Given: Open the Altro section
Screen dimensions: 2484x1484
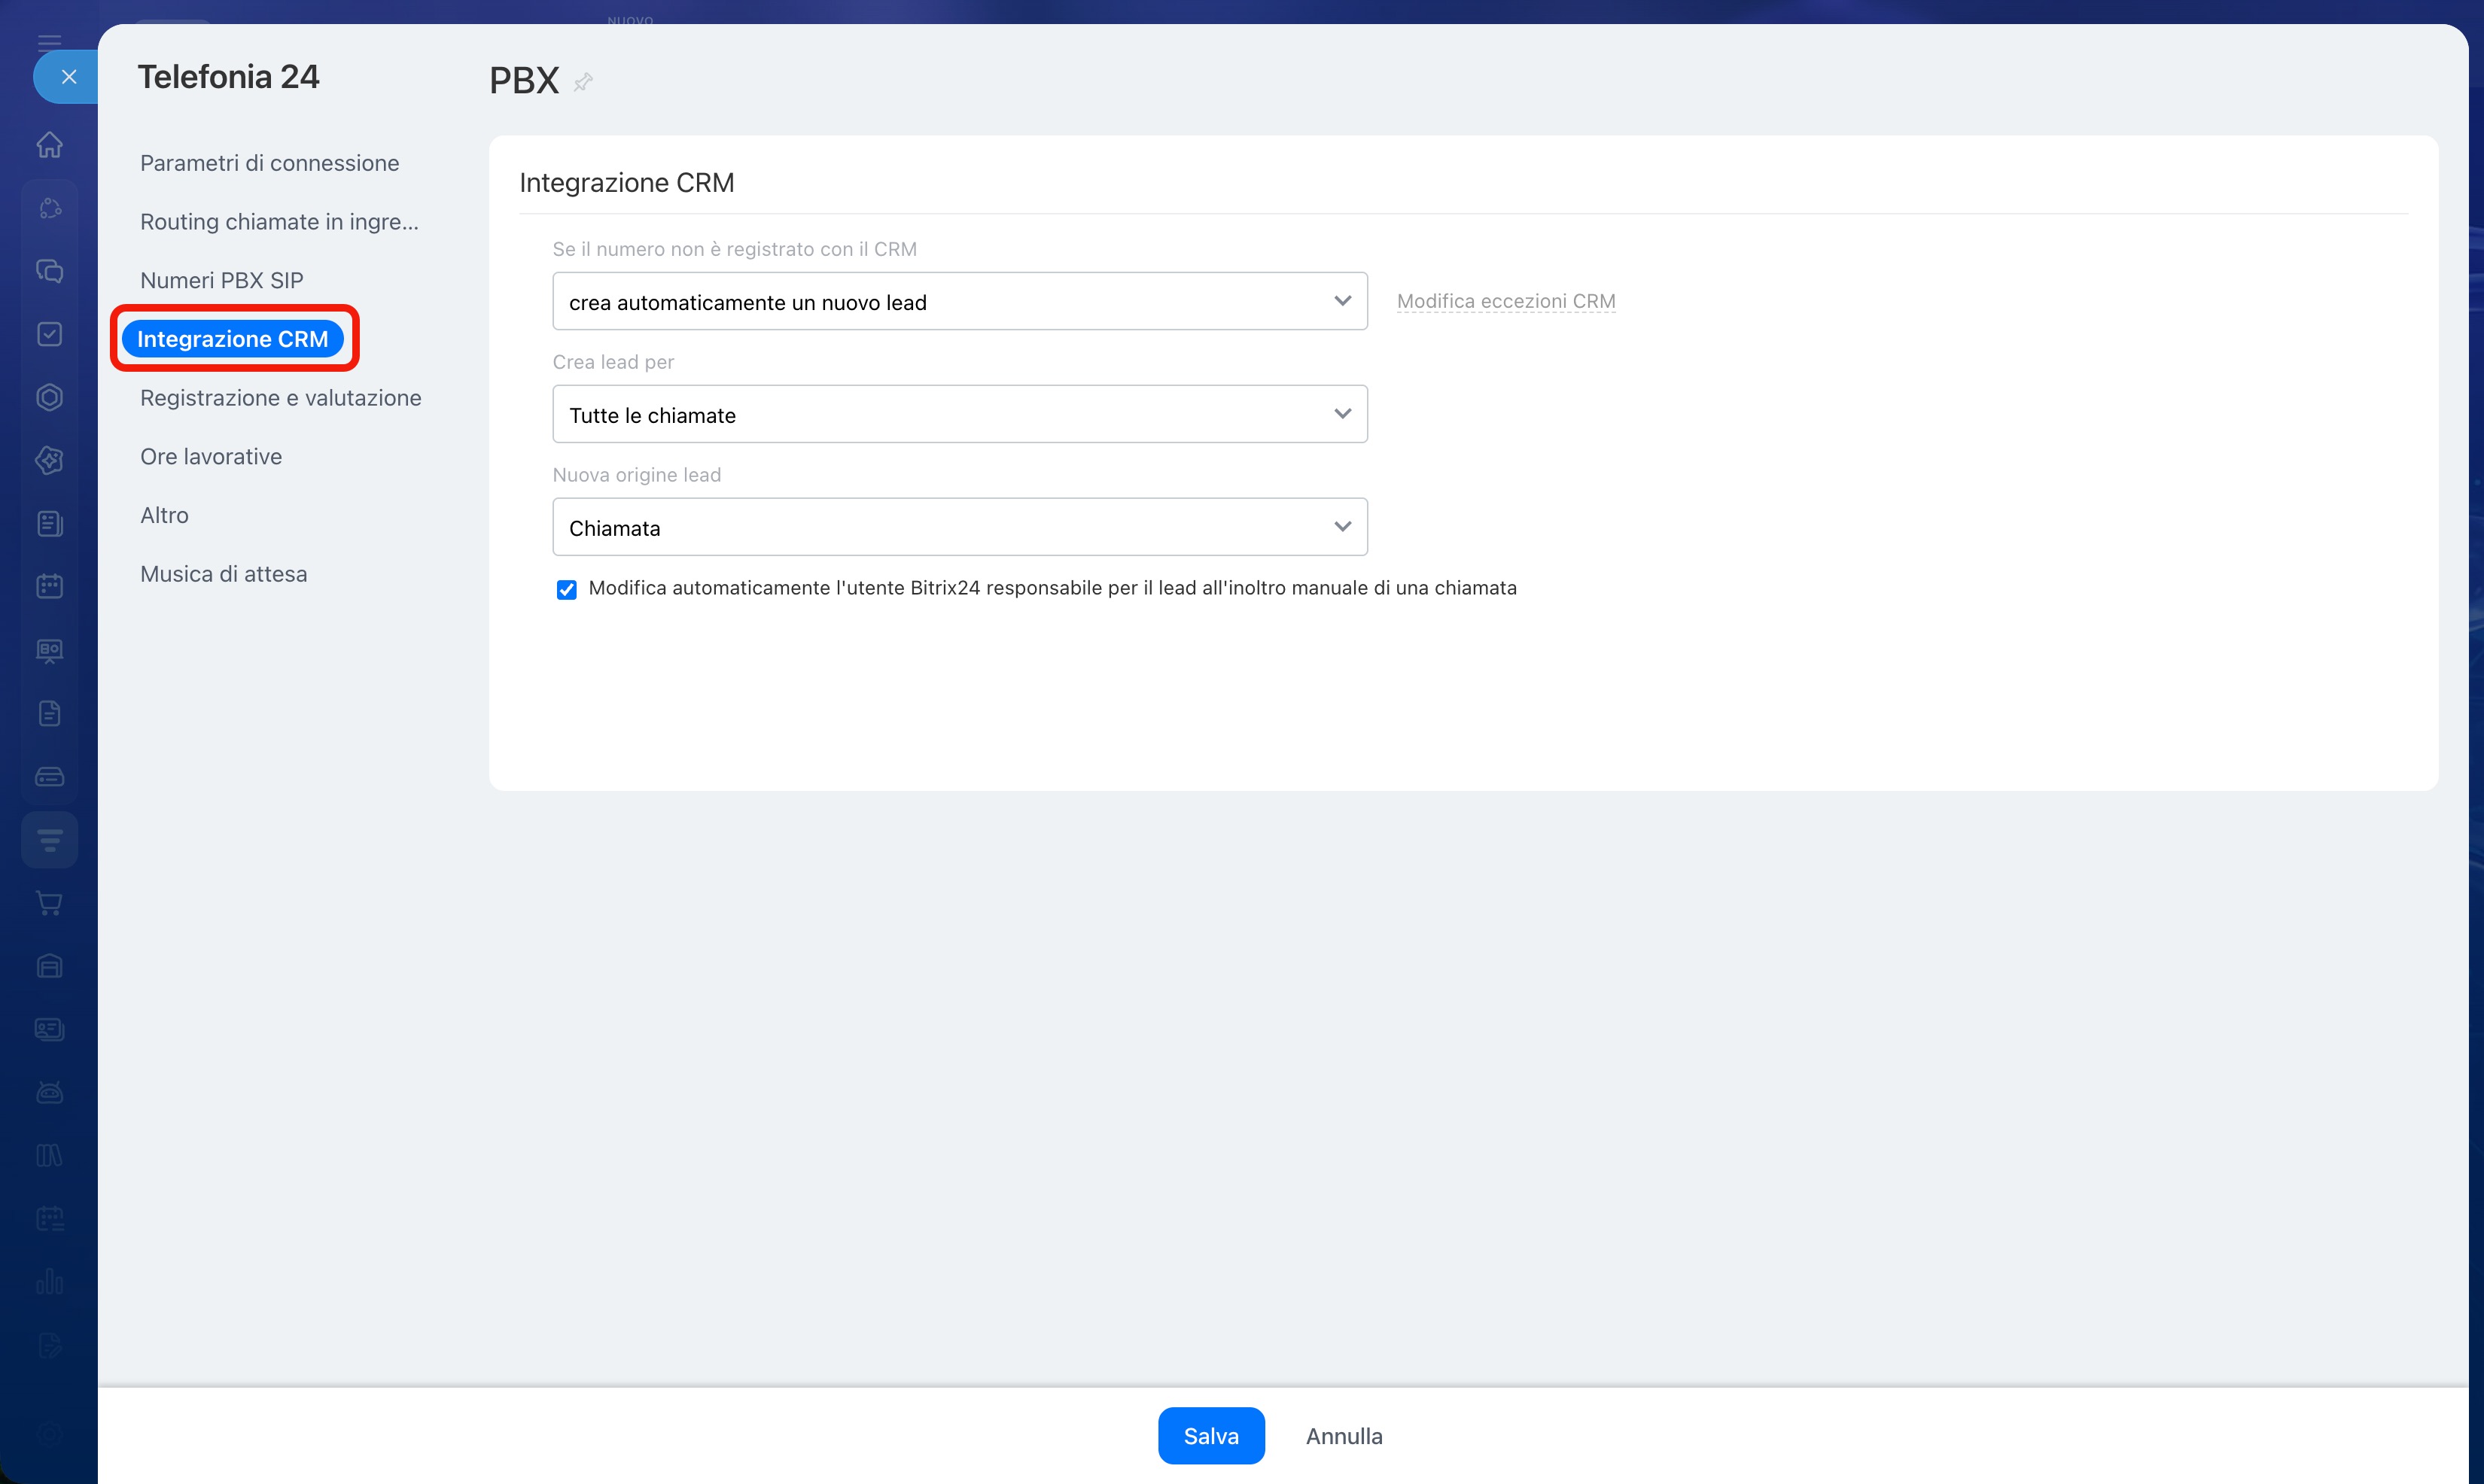Looking at the screenshot, I should coord(164,515).
